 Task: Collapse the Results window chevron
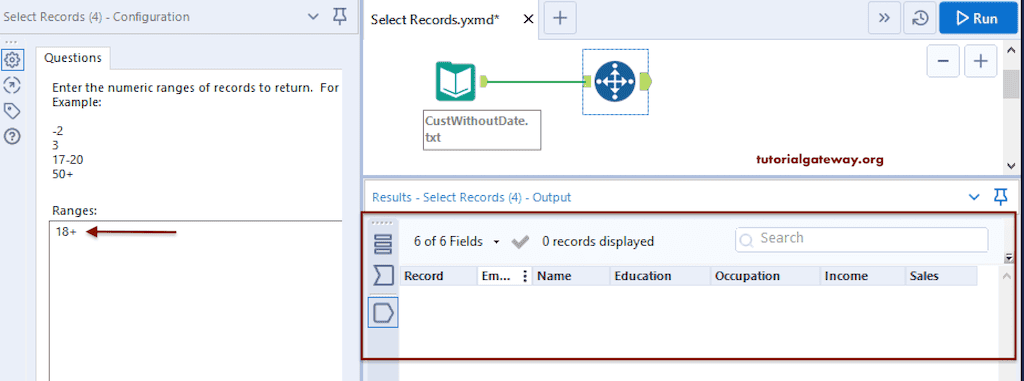point(974,197)
